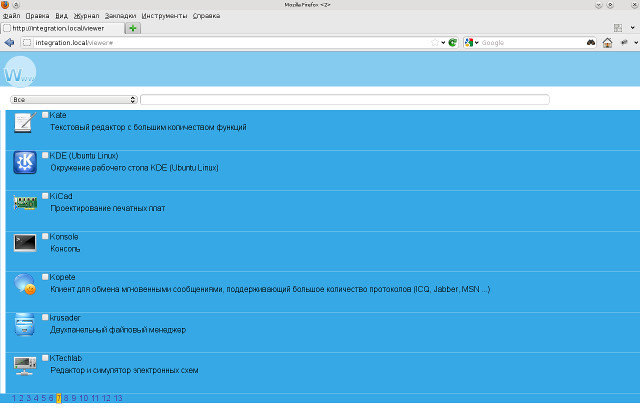This screenshot has width=640, height=411.
Task: Reload the page with green refresh icon
Action: click(x=452, y=42)
